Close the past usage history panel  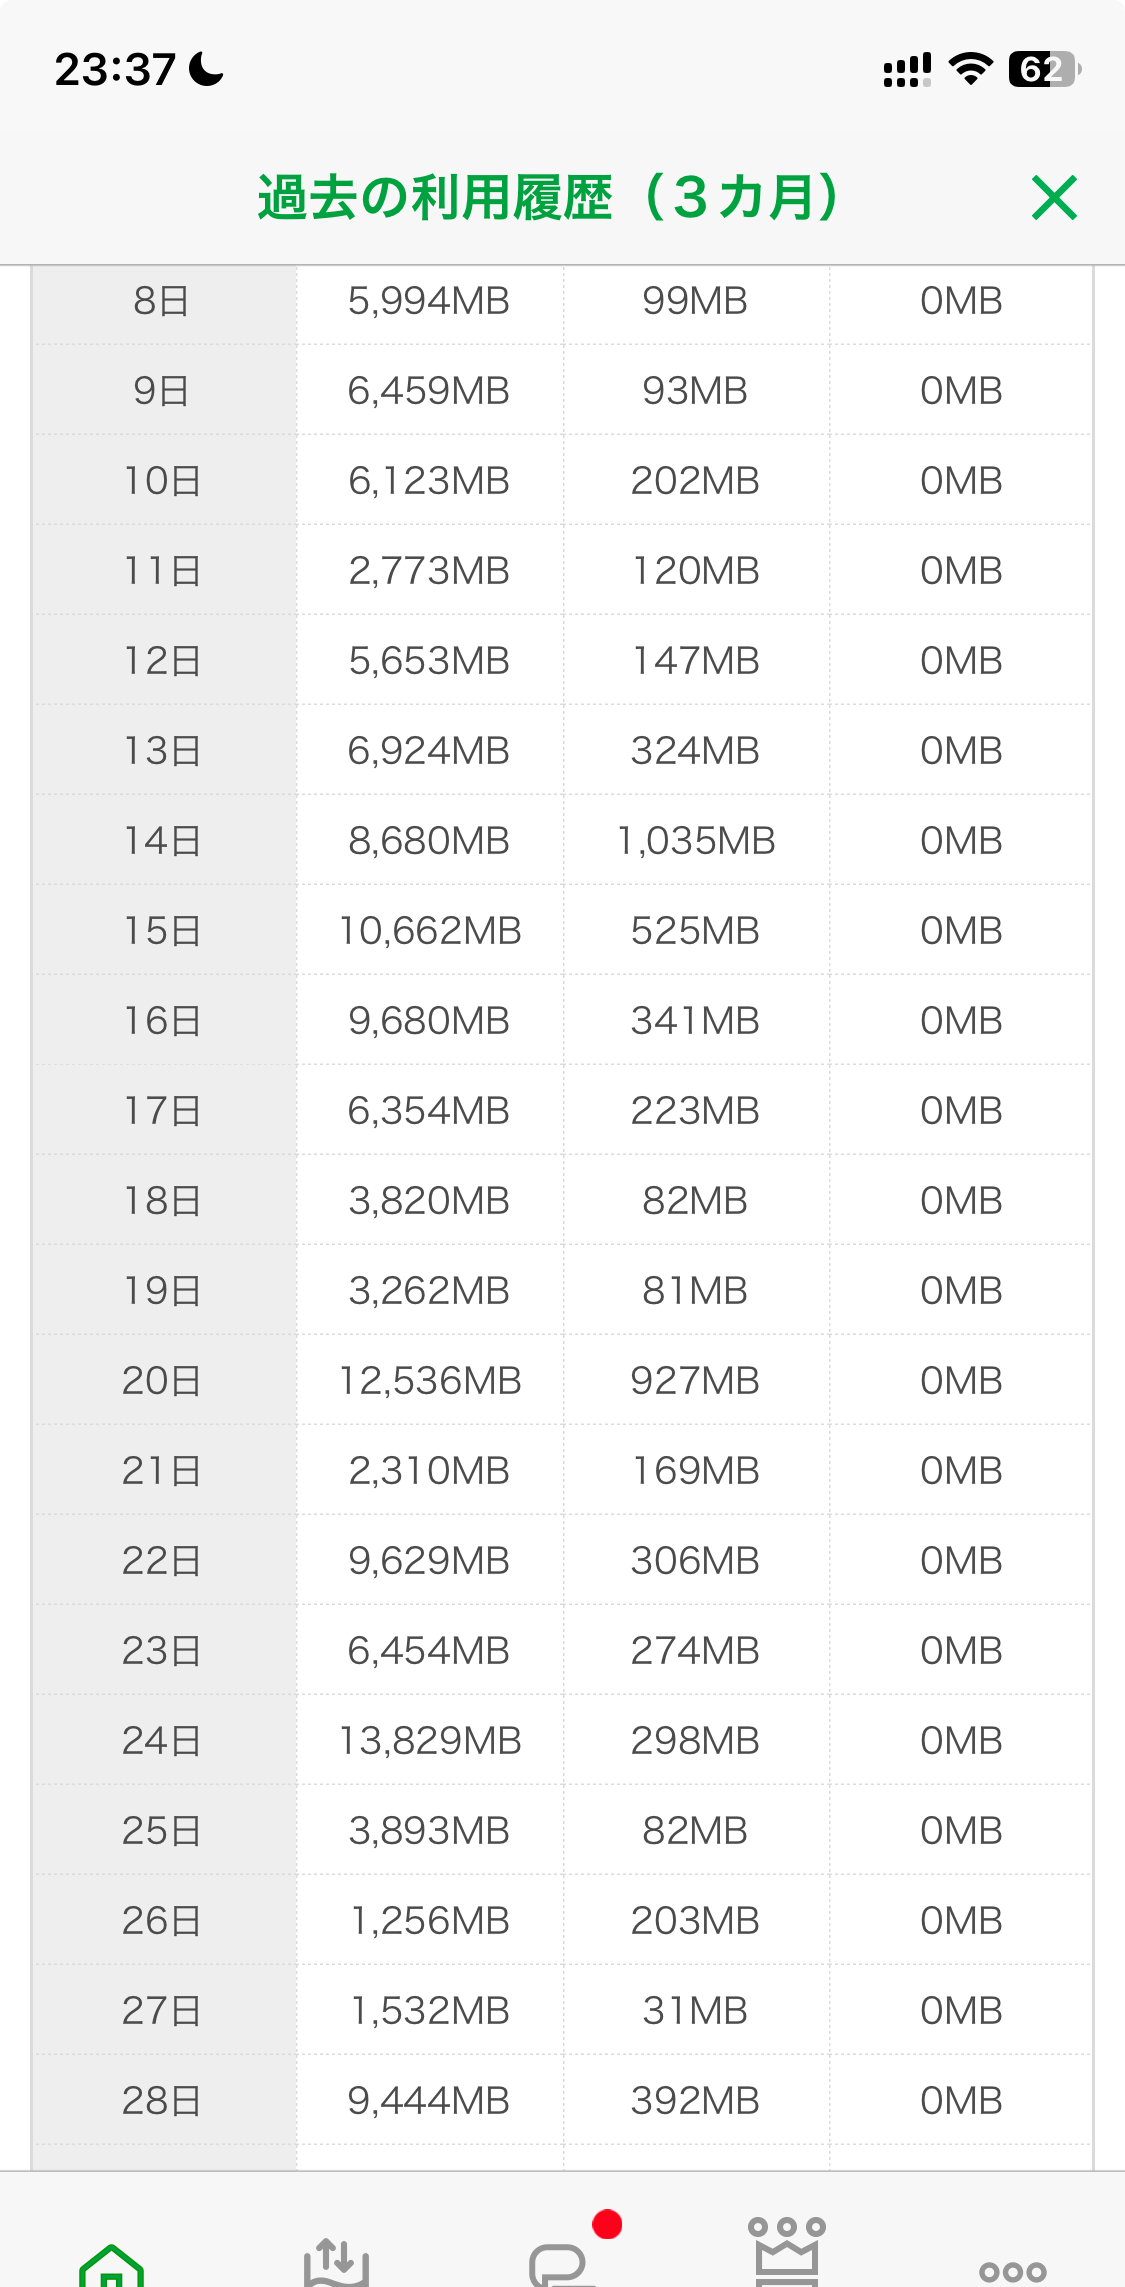pyautogui.click(x=1054, y=197)
